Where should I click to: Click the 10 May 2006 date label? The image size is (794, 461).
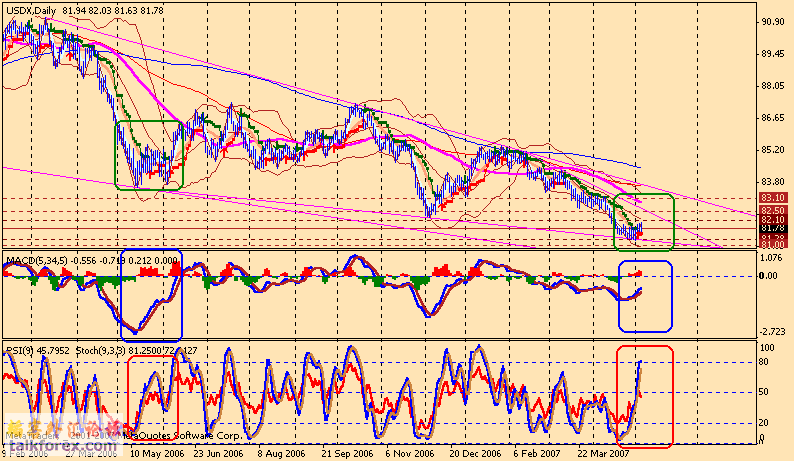click(157, 453)
